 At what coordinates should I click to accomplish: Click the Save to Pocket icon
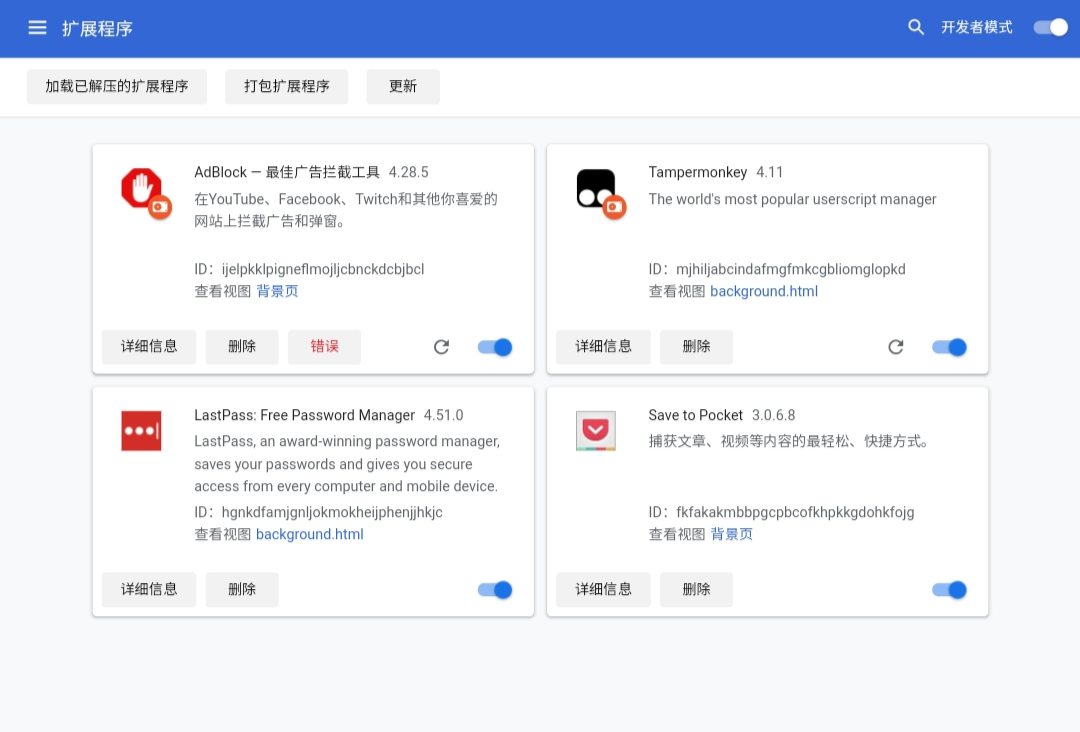(596, 431)
